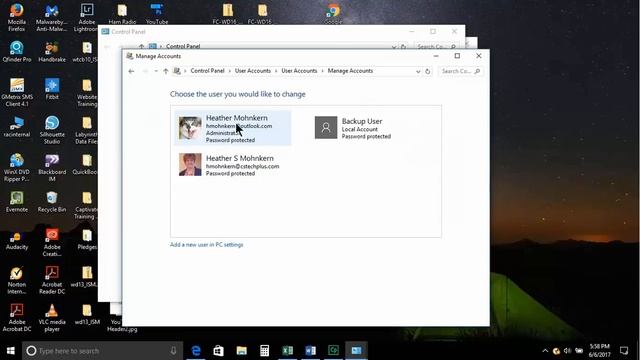Image resolution: width=640 pixels, height=360 pixels.
Task: Maximize the Manage Accounts window
Action: point(457,56)
